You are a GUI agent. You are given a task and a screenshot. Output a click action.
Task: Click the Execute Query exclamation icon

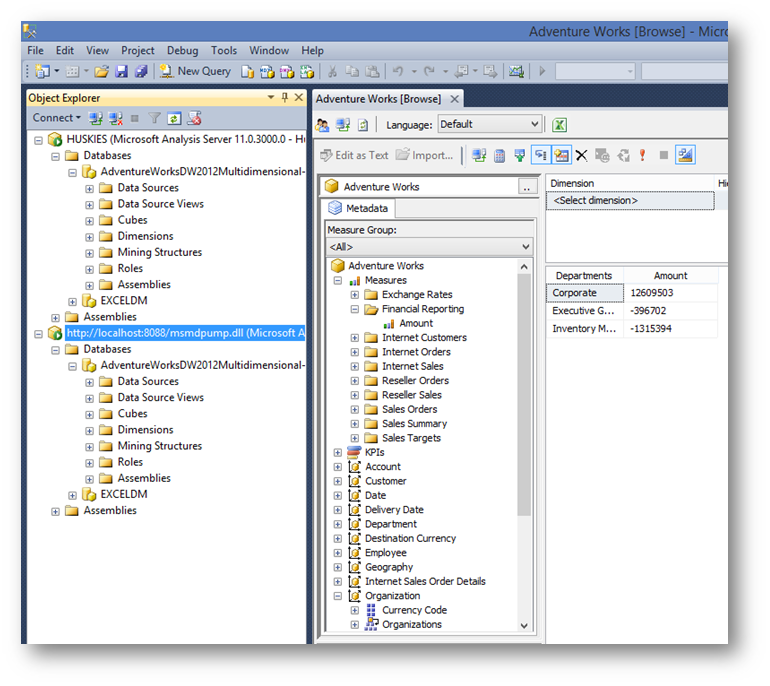click(x=642, y=156)
